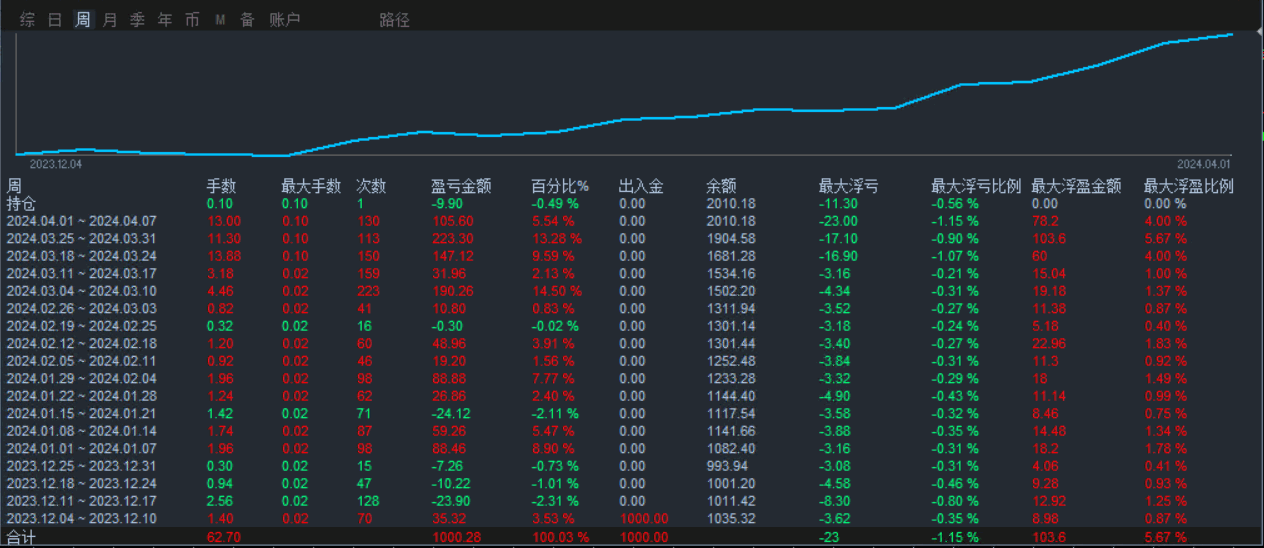This screenshot has width=1264, height=548.
Task: Select the 2024.03.04 ~ 2024.03.10 week row
Action: (x=632, y=291)
